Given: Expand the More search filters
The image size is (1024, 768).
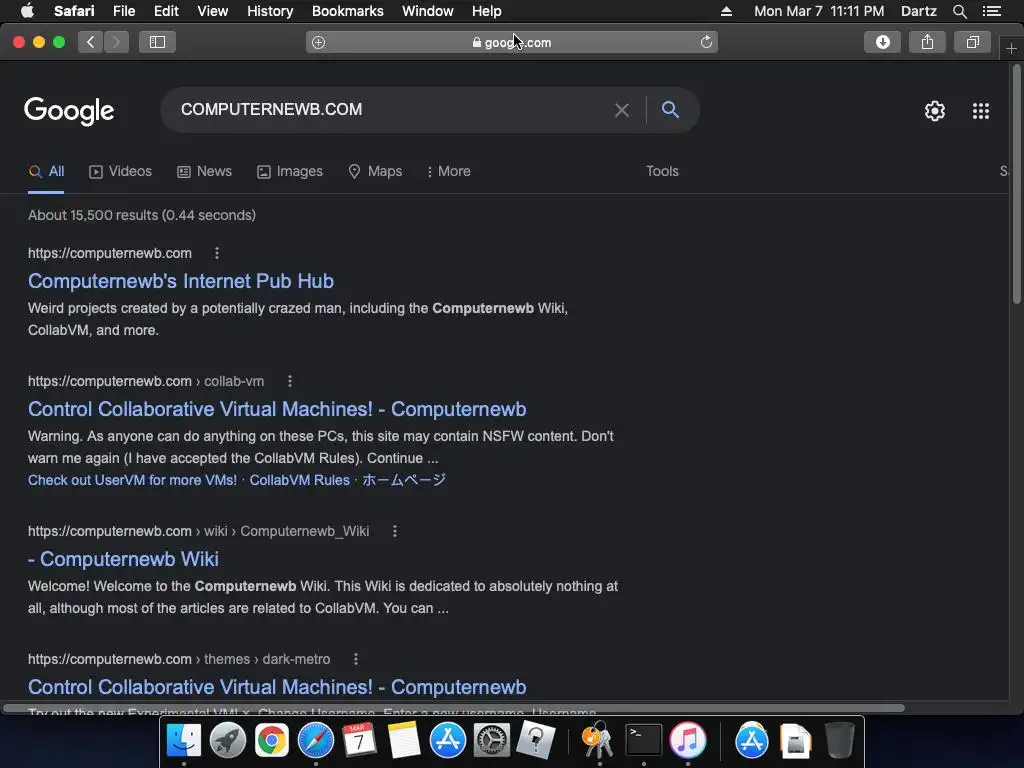Looking at the screenshot, I should click(448, 171).
